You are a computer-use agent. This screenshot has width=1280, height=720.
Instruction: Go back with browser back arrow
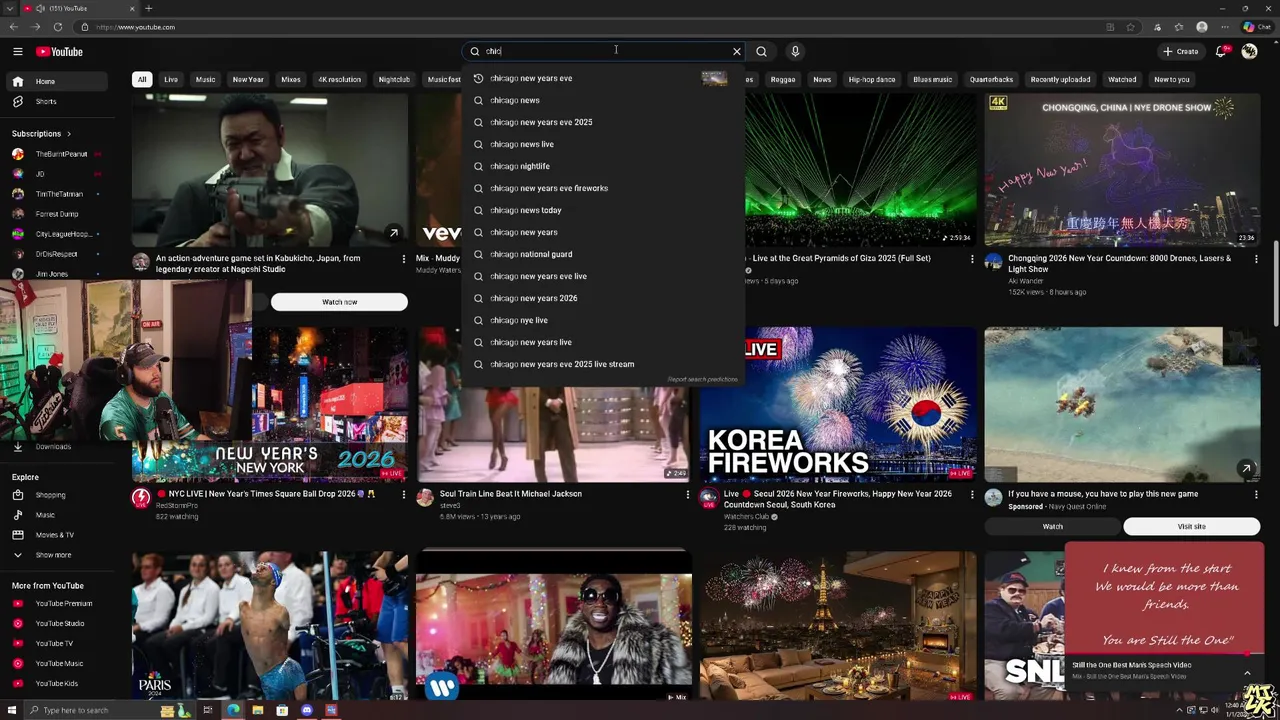14,27
